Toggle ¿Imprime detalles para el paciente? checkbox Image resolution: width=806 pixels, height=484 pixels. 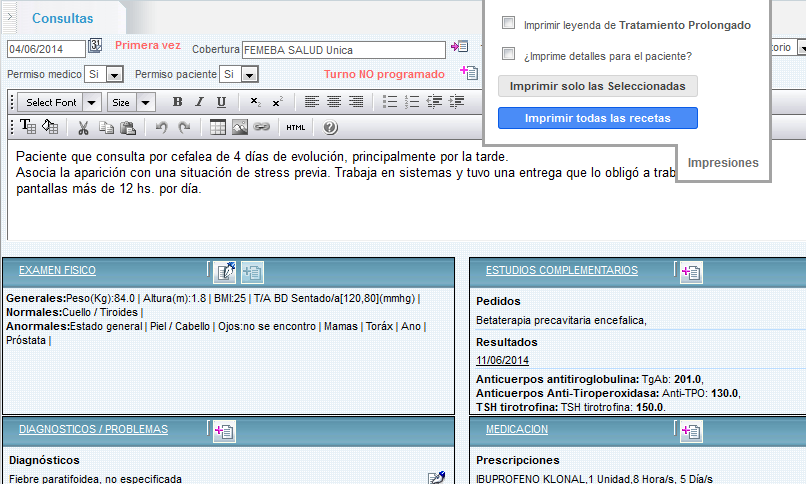508,55
